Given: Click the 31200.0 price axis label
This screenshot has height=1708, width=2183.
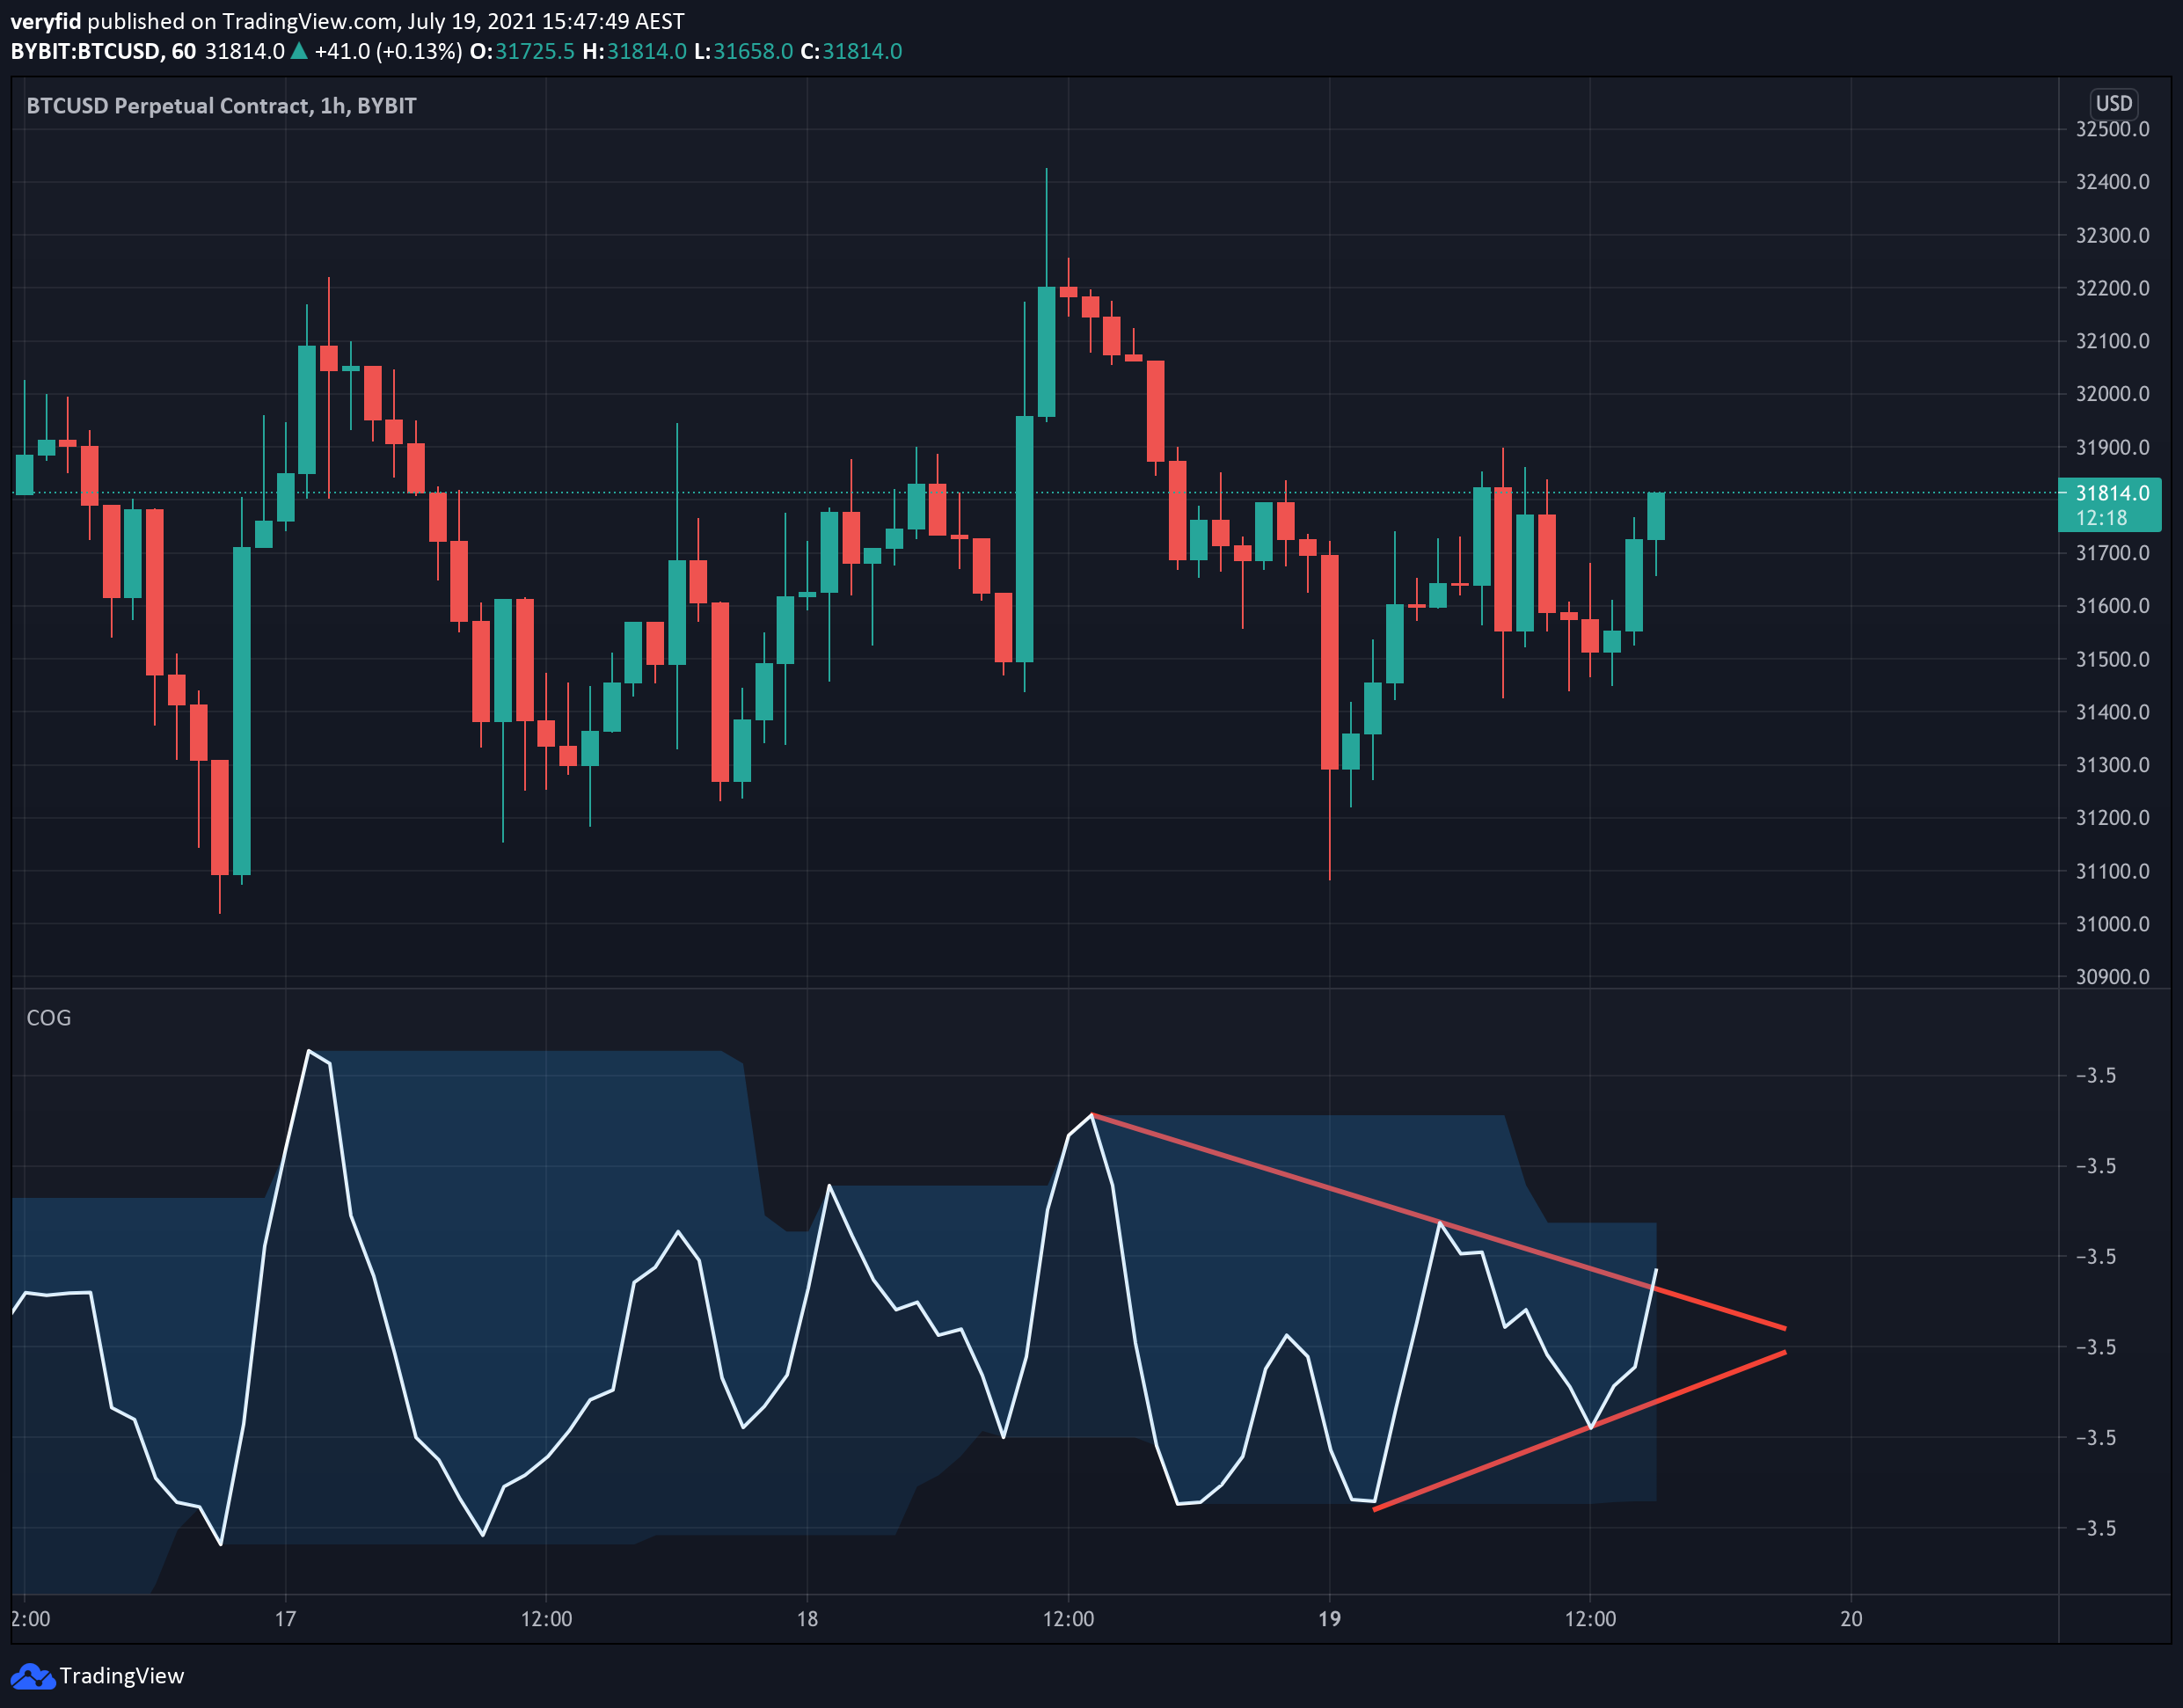Looking at the screenshot, I should [x=2112, y=818].
